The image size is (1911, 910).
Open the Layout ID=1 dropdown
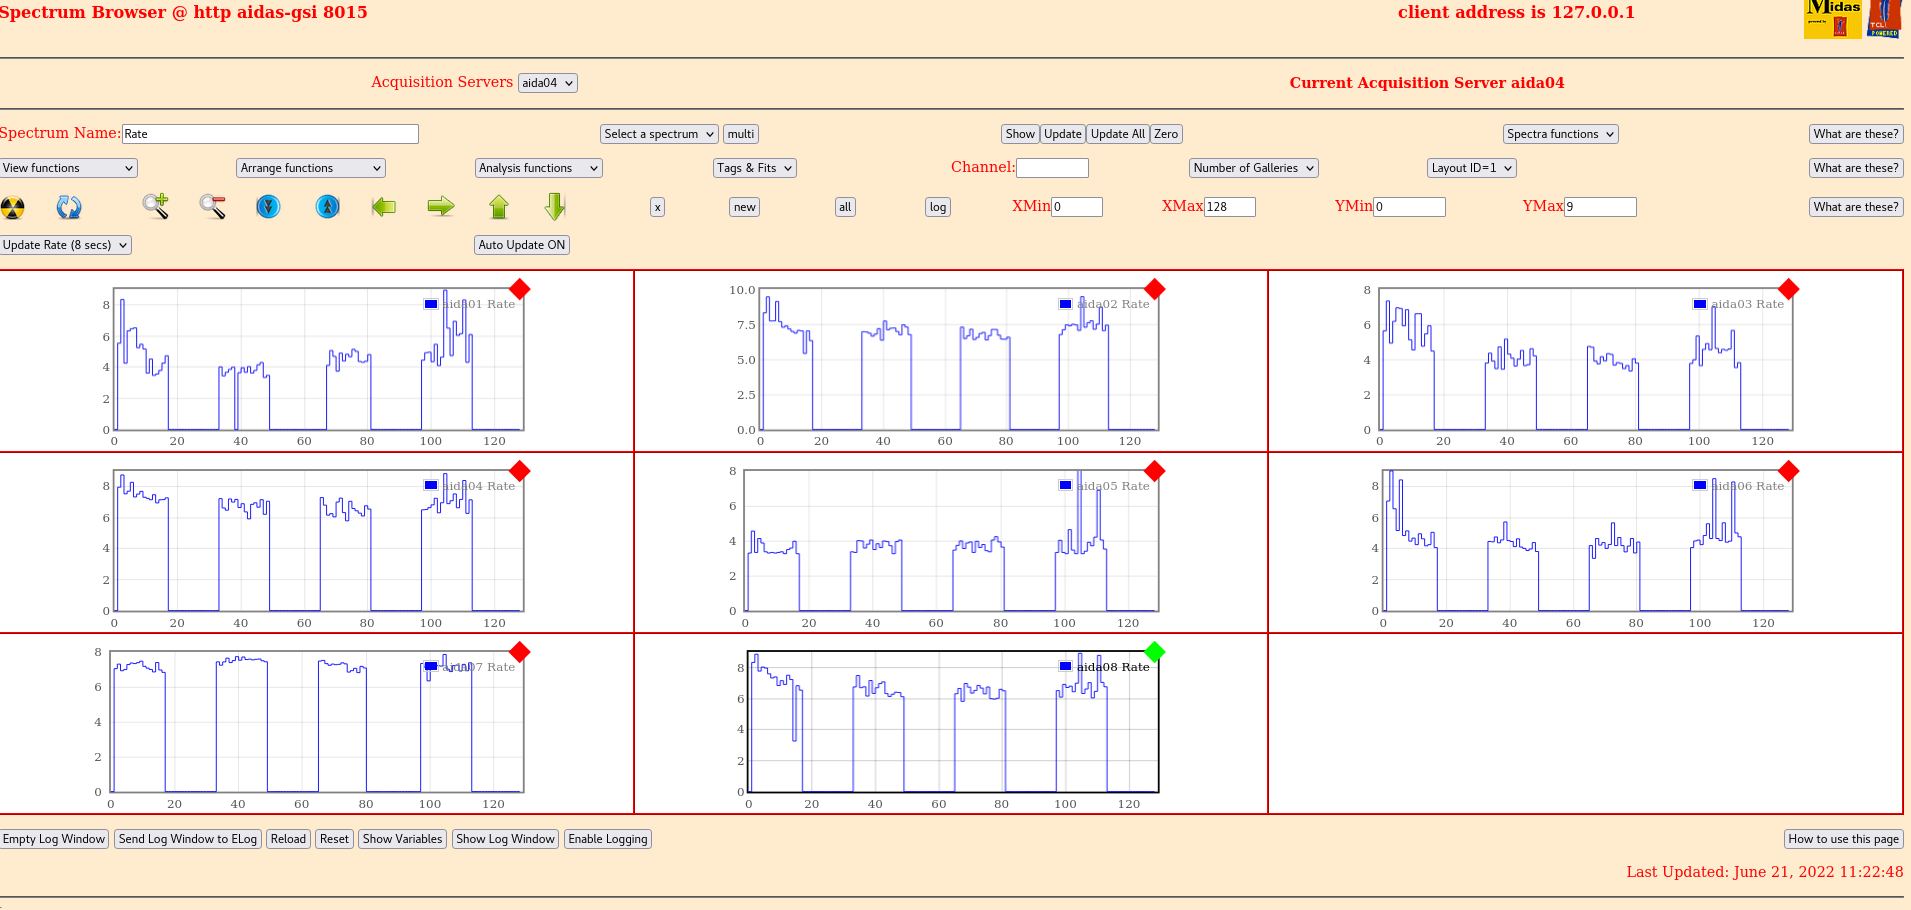pyautogui.click(x=1472, y=168)
